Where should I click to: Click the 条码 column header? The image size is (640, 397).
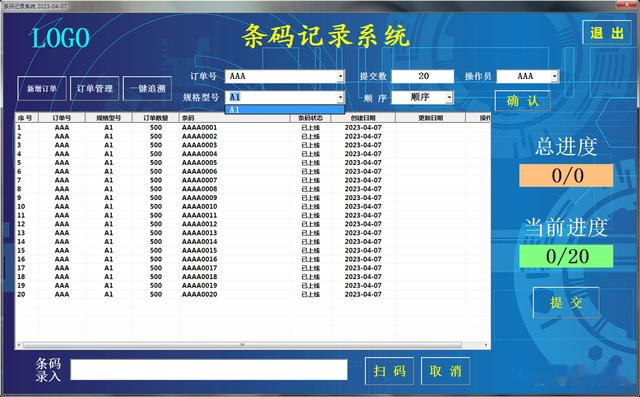point(235,118)
